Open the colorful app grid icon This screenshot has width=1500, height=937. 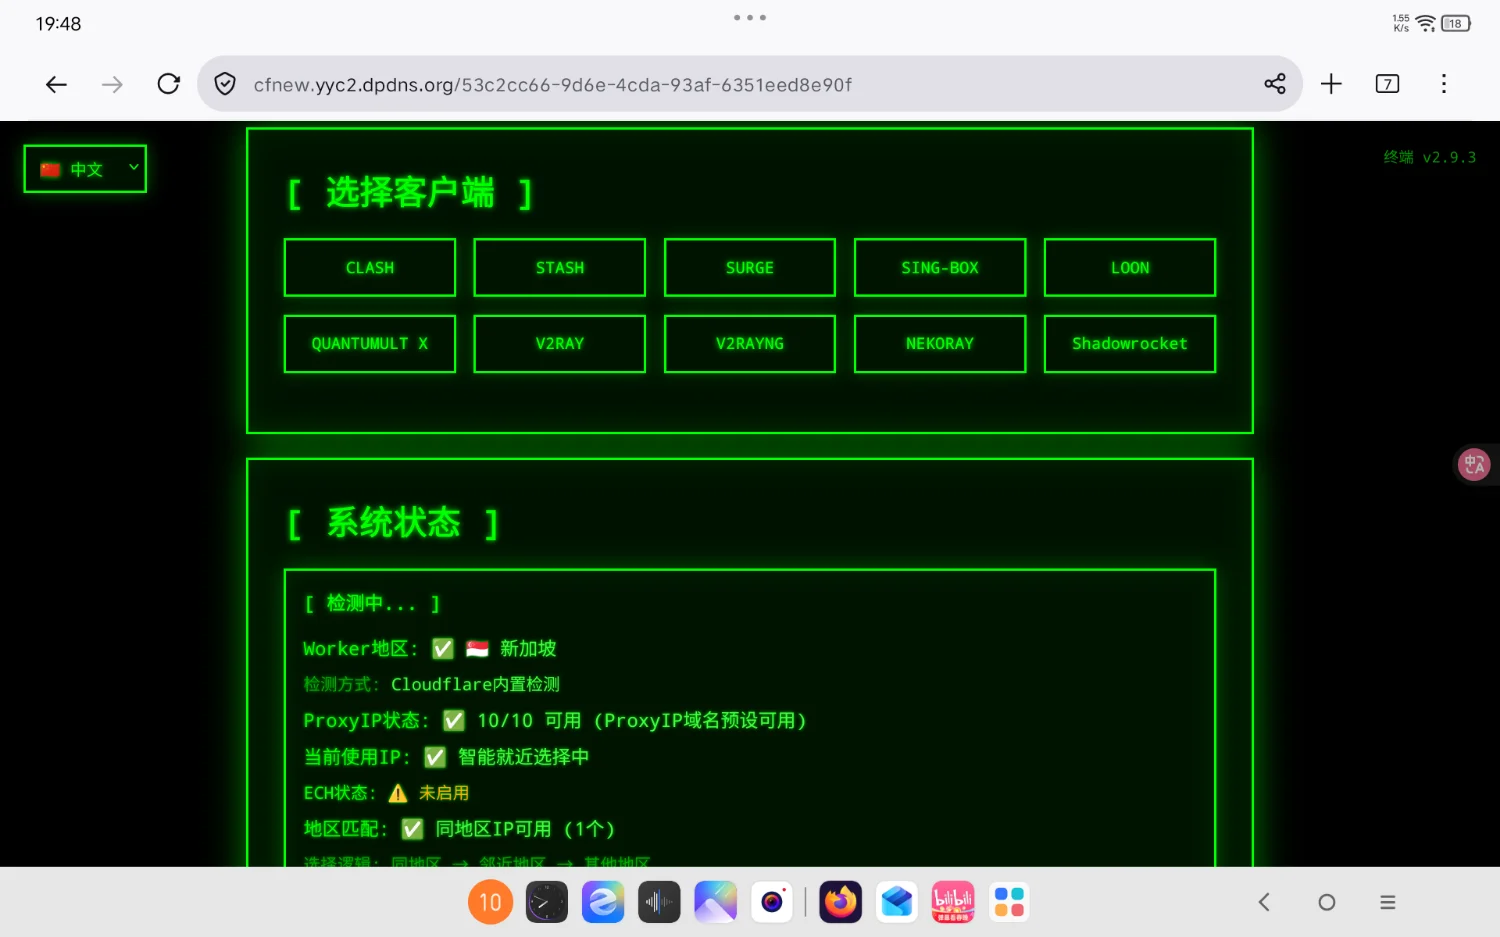(1009, 902)
